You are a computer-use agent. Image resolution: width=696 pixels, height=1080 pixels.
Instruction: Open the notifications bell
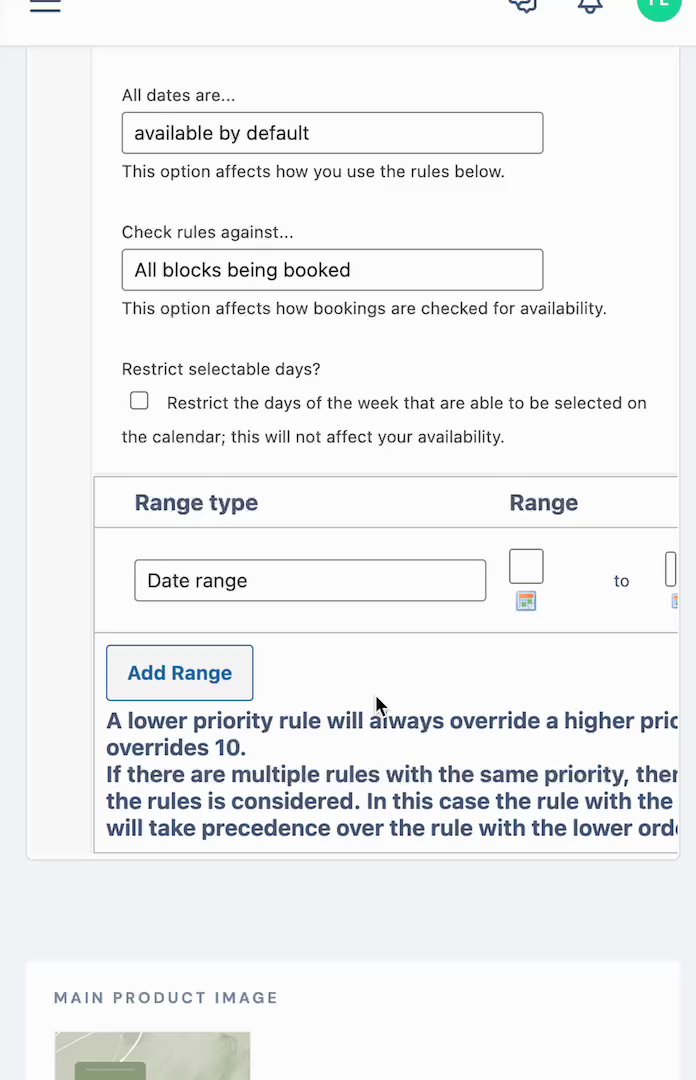coord(590,5)
